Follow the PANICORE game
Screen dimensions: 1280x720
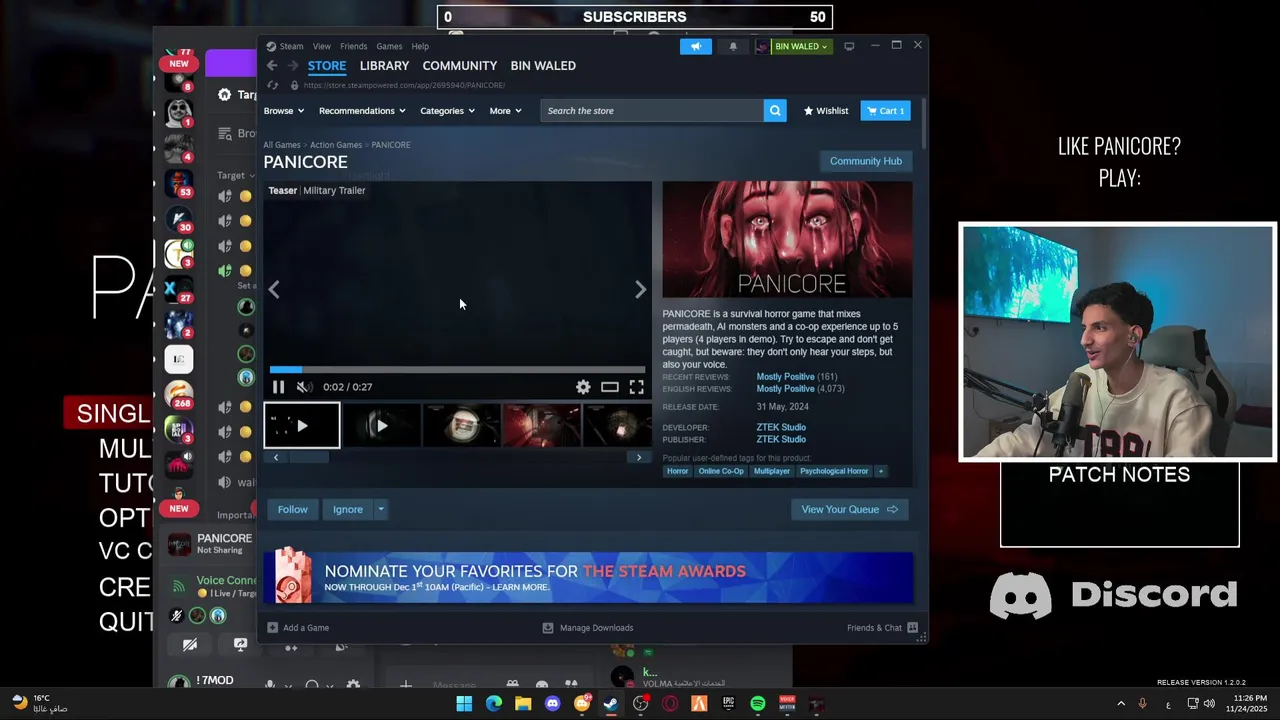(x=293, y=509)
